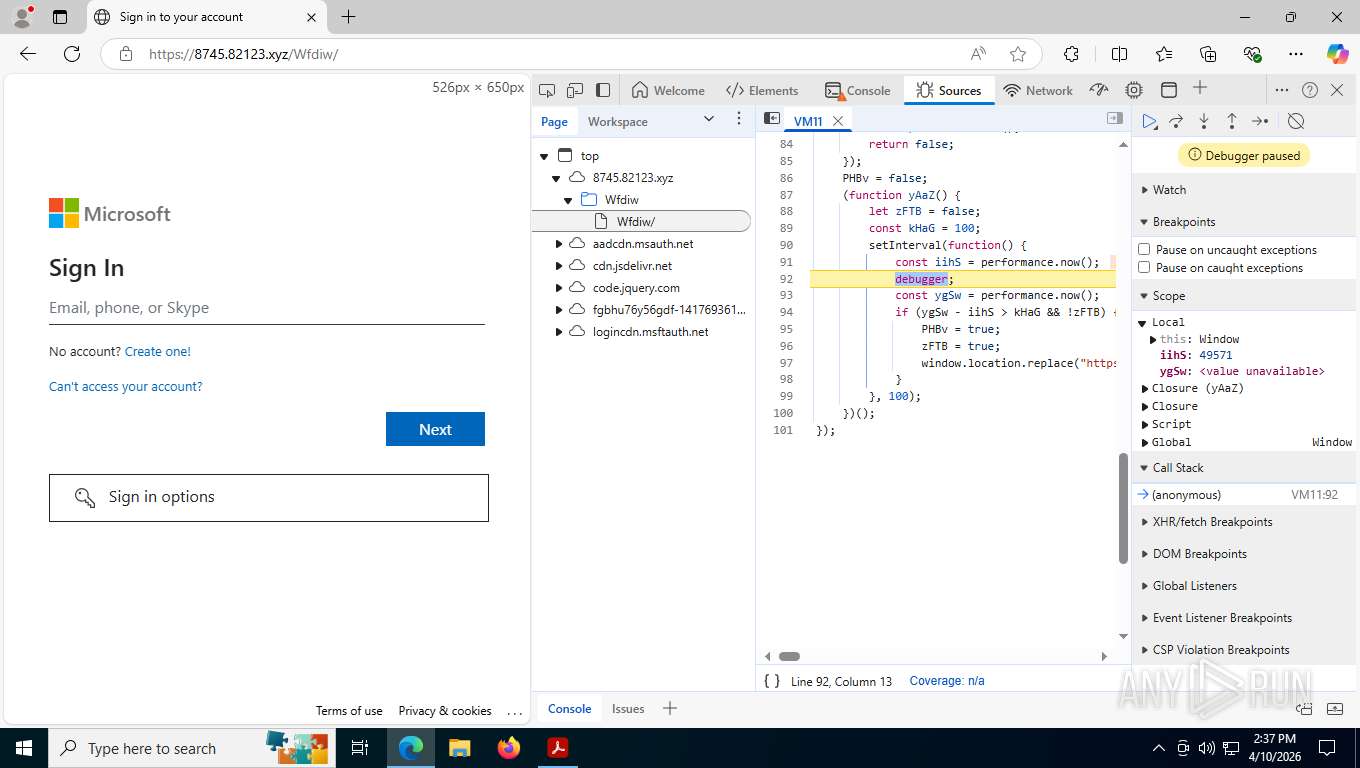Open Favorites icon in Edge toolbar
This screenshot has height=768, width=1360.
(1164, 54)
